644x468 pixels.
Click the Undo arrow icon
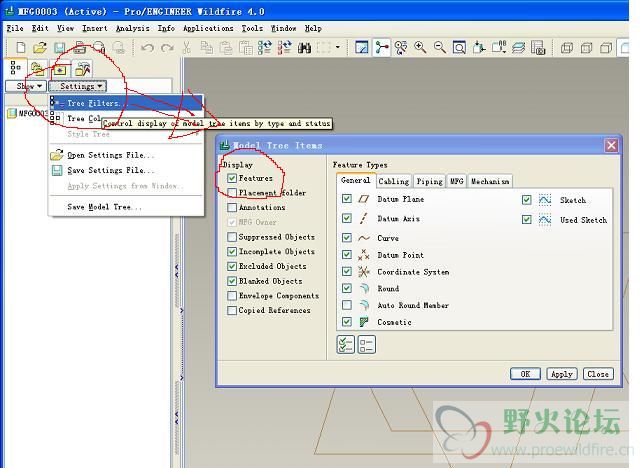tap(147, 48)
